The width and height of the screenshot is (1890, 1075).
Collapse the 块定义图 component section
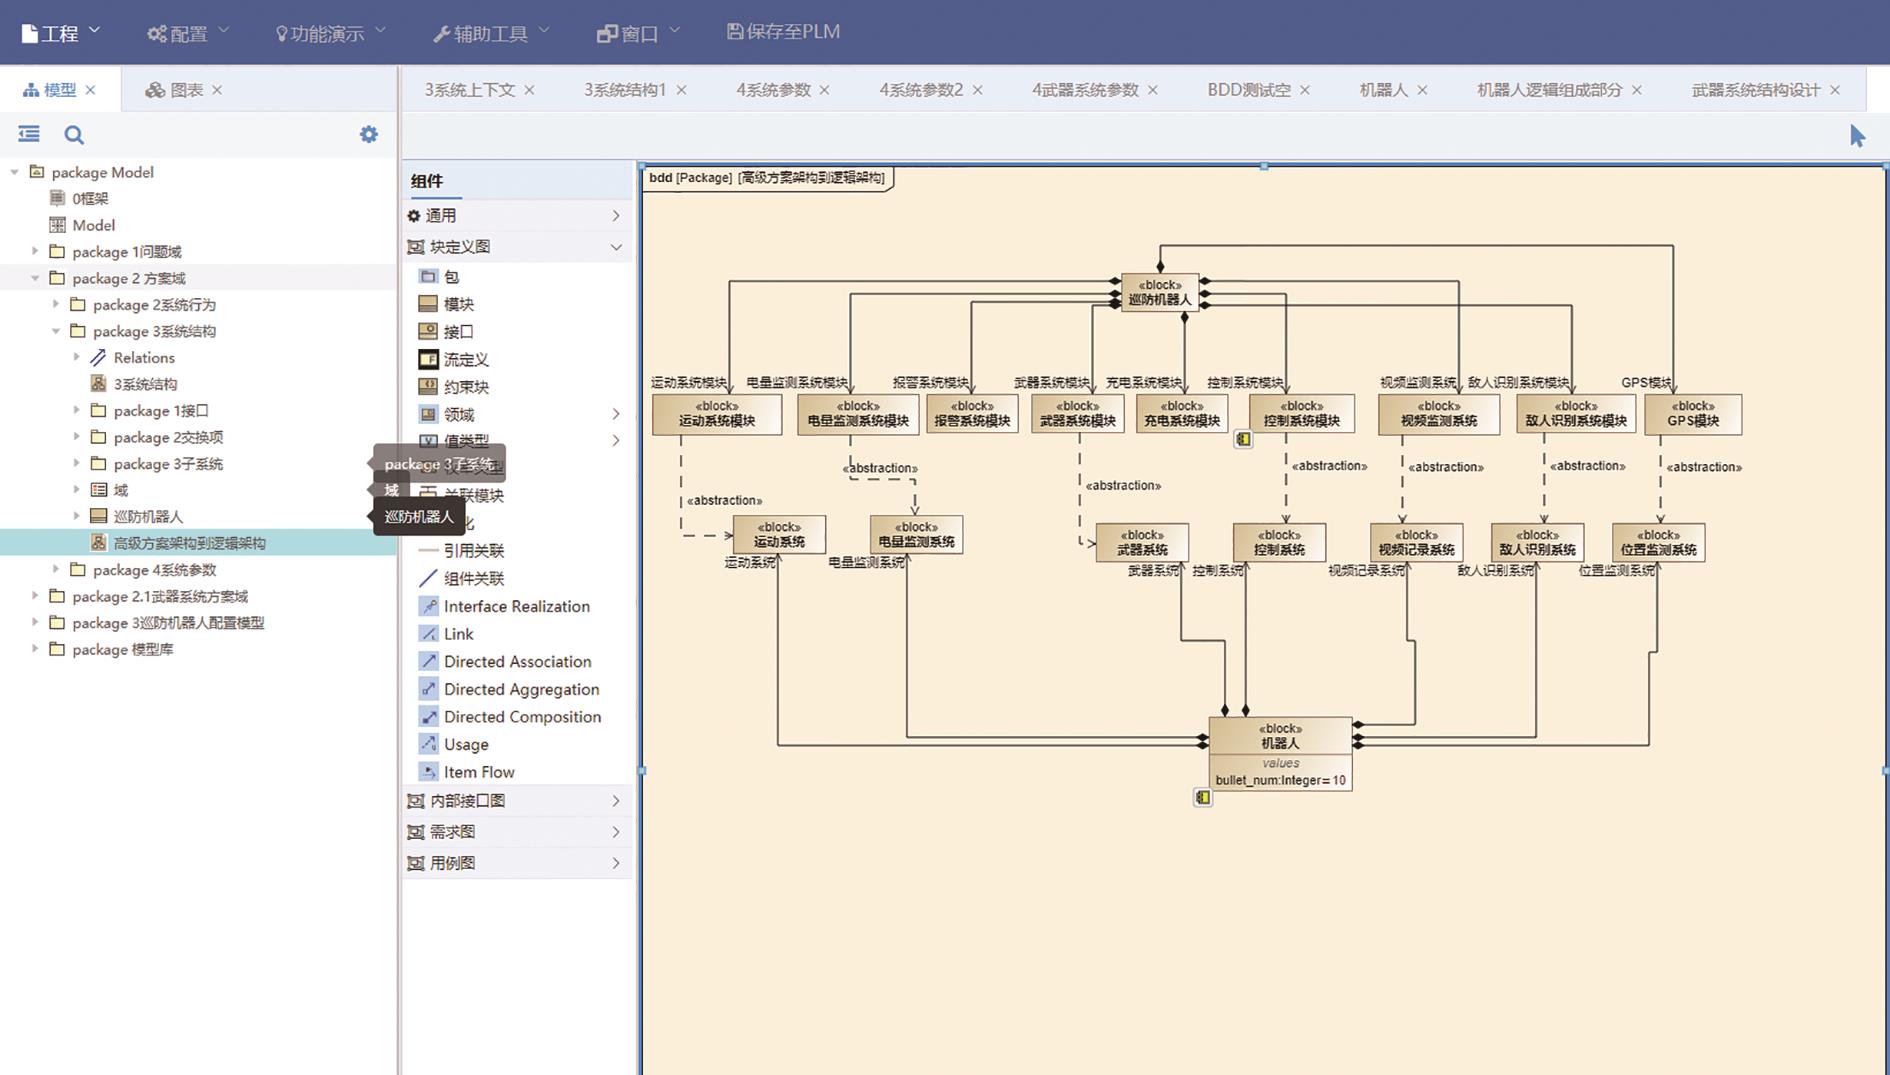616,247
